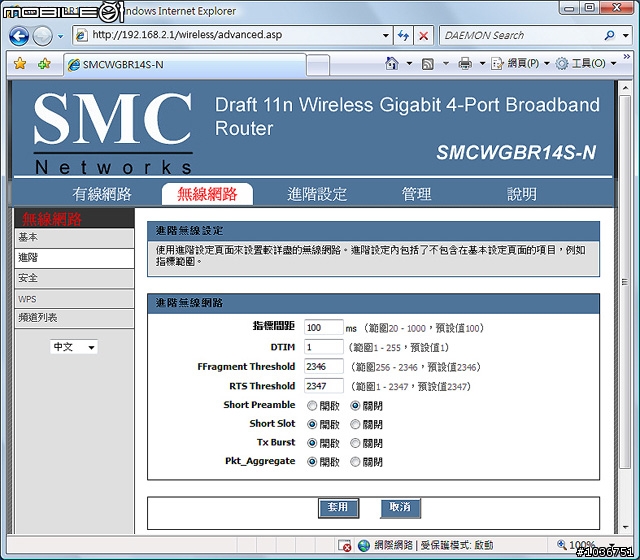Select the SMCWGBR14S-N browser tab
Screen dimensions: 640x560
click(185, 64)
